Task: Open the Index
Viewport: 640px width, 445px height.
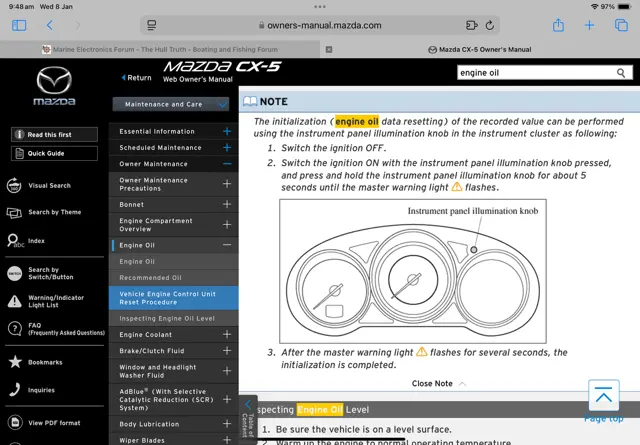Action: [26, 241]
